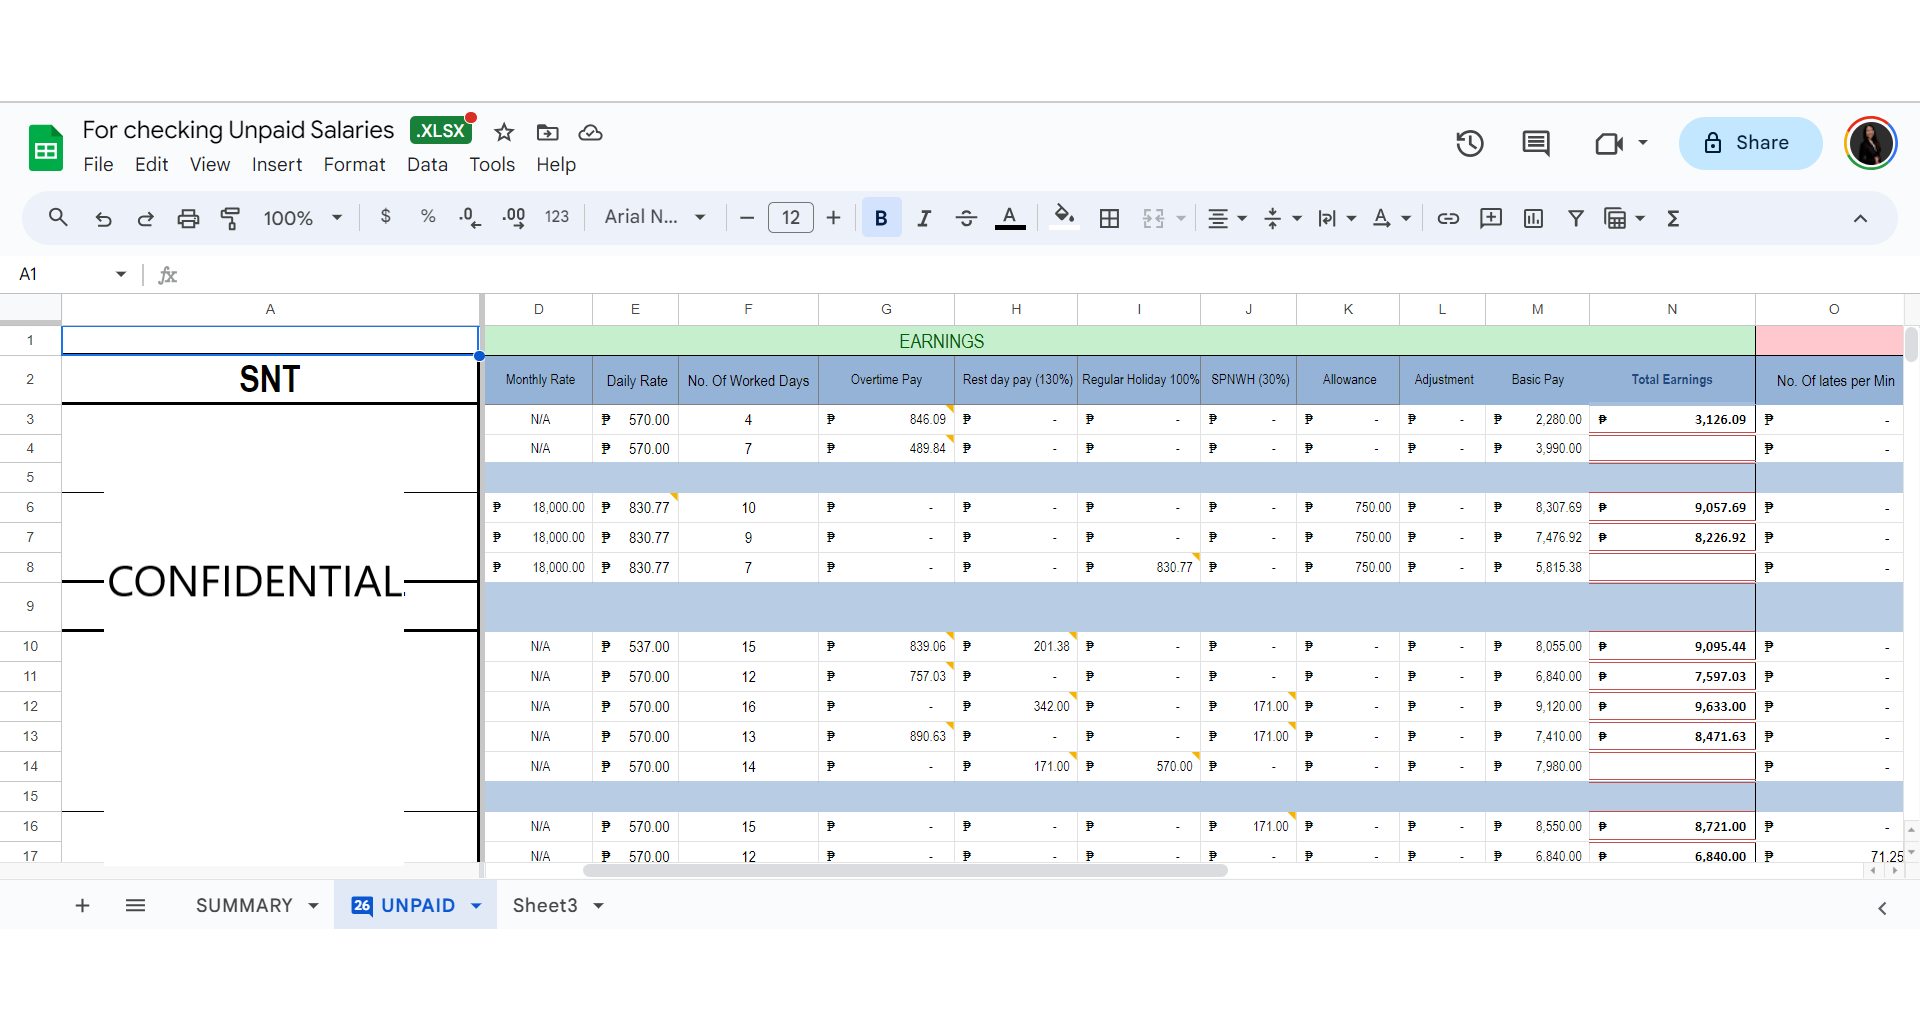Screen dimensions: 1920x1020
Task: Insert a chart
Action: (x=1533, y=218)
